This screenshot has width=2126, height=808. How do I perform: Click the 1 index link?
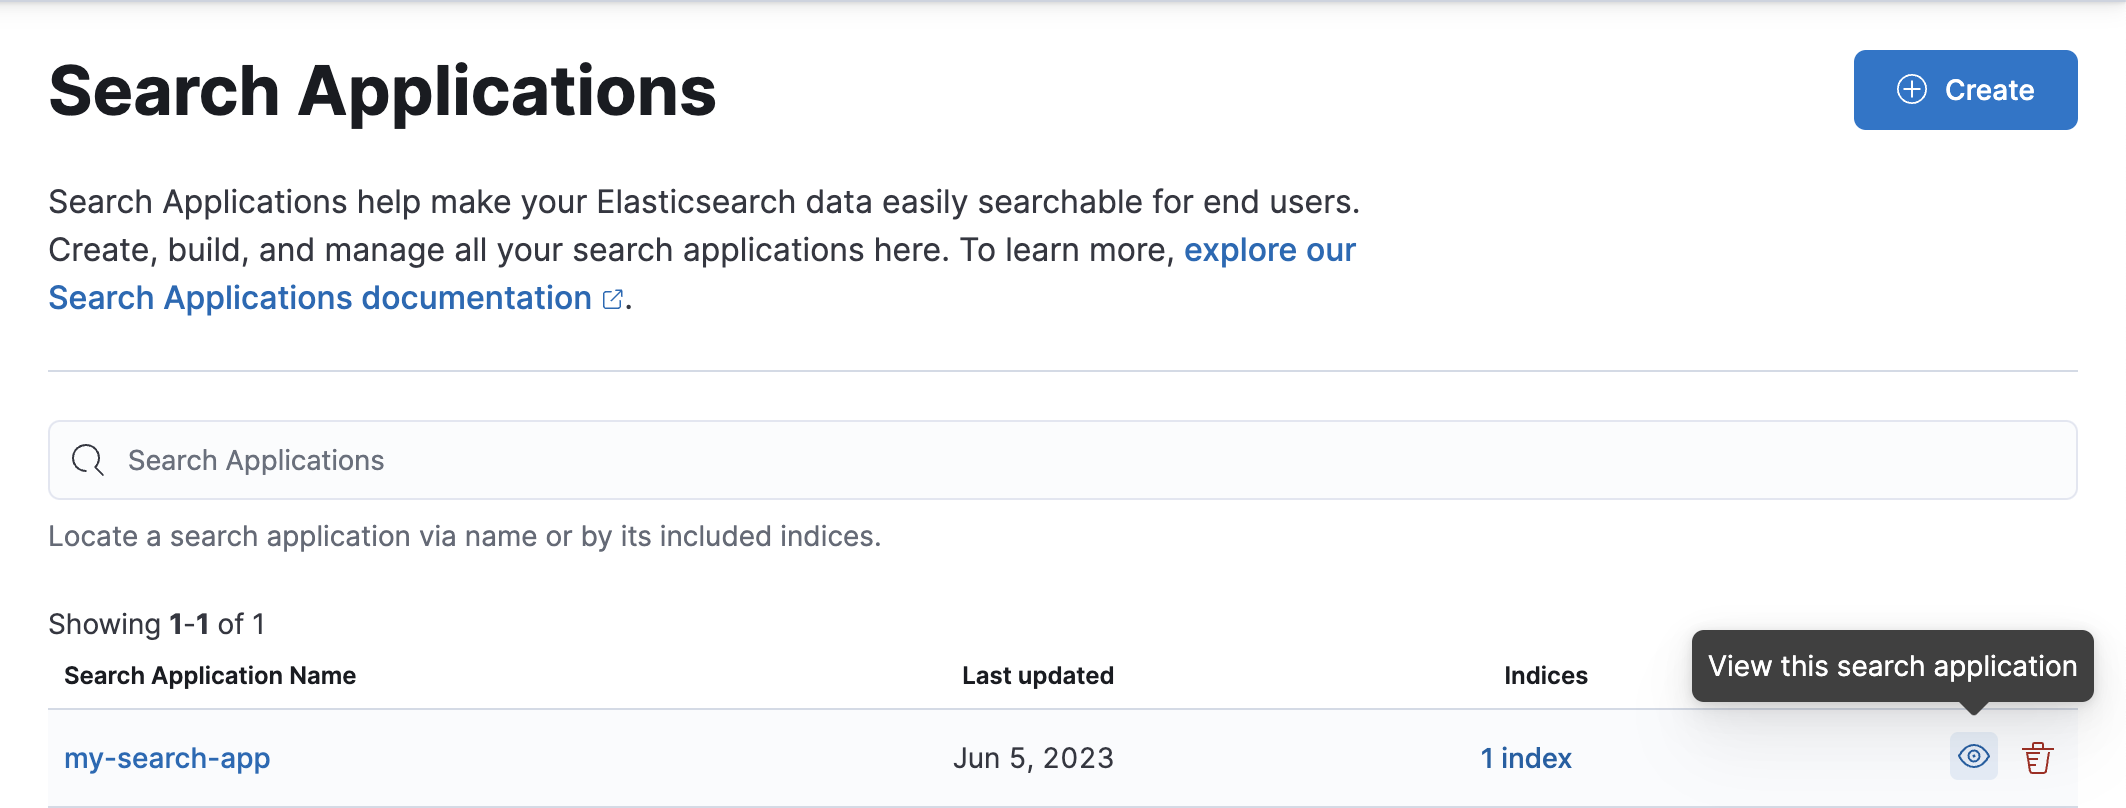point(1526,757)
